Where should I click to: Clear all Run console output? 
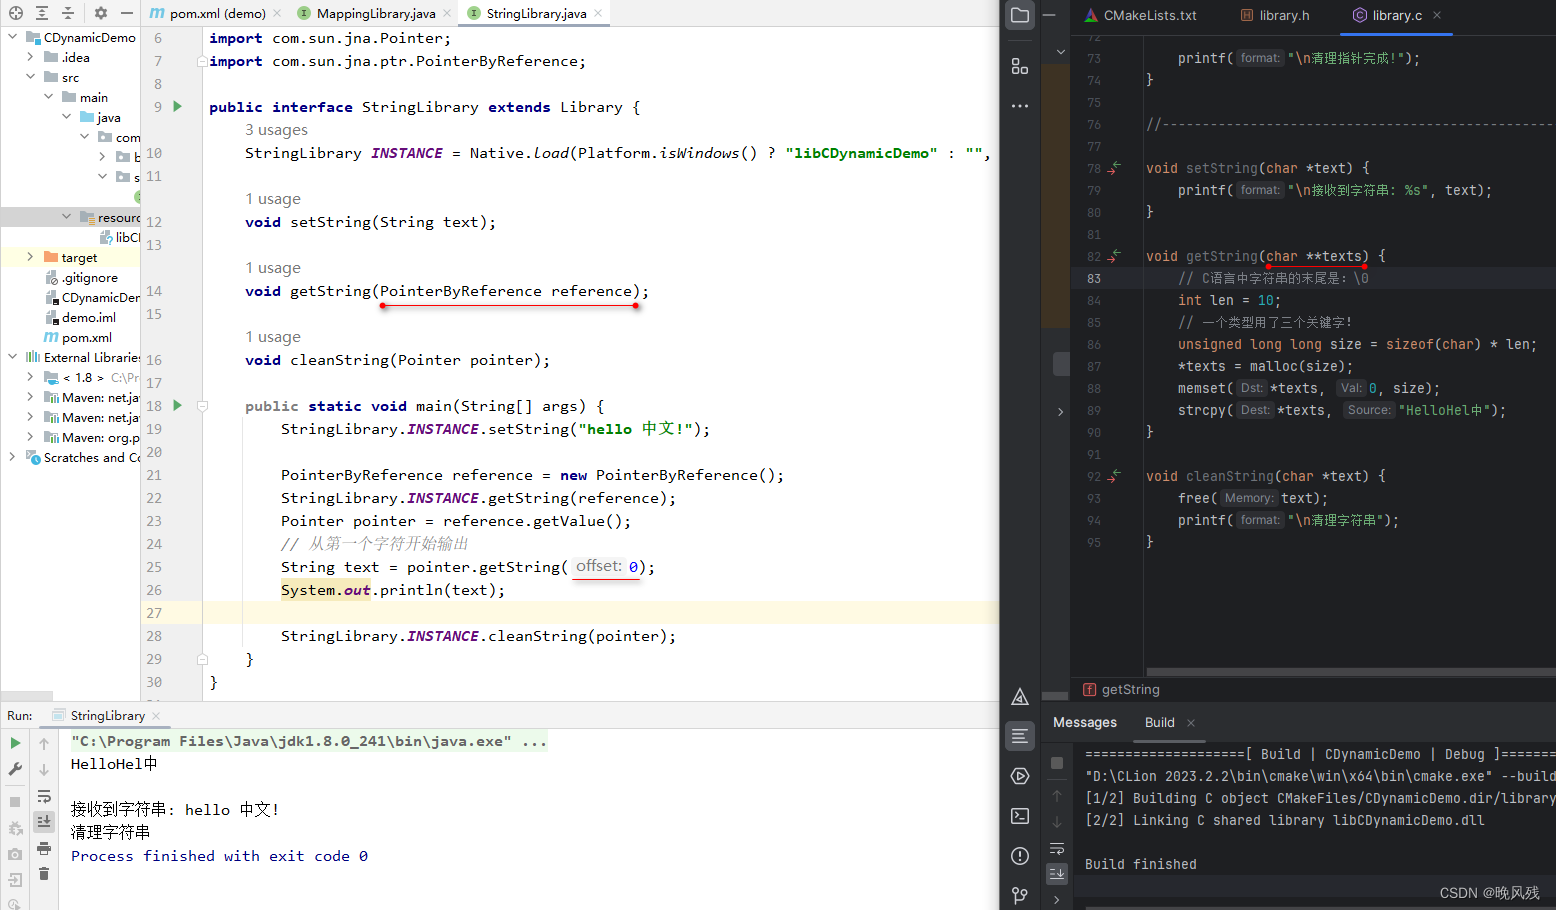44,874
